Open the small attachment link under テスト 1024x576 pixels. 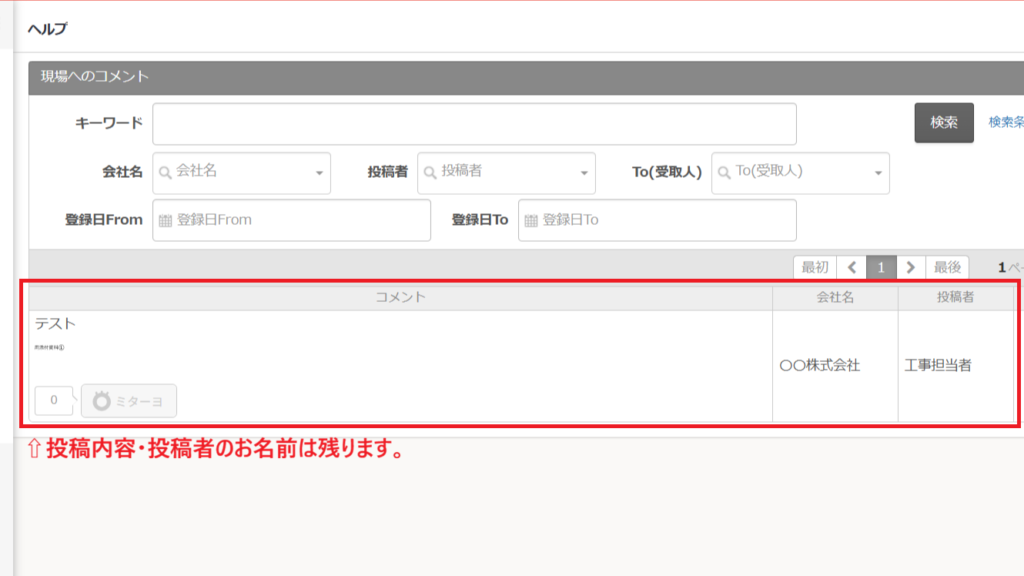tap(49, 348)
